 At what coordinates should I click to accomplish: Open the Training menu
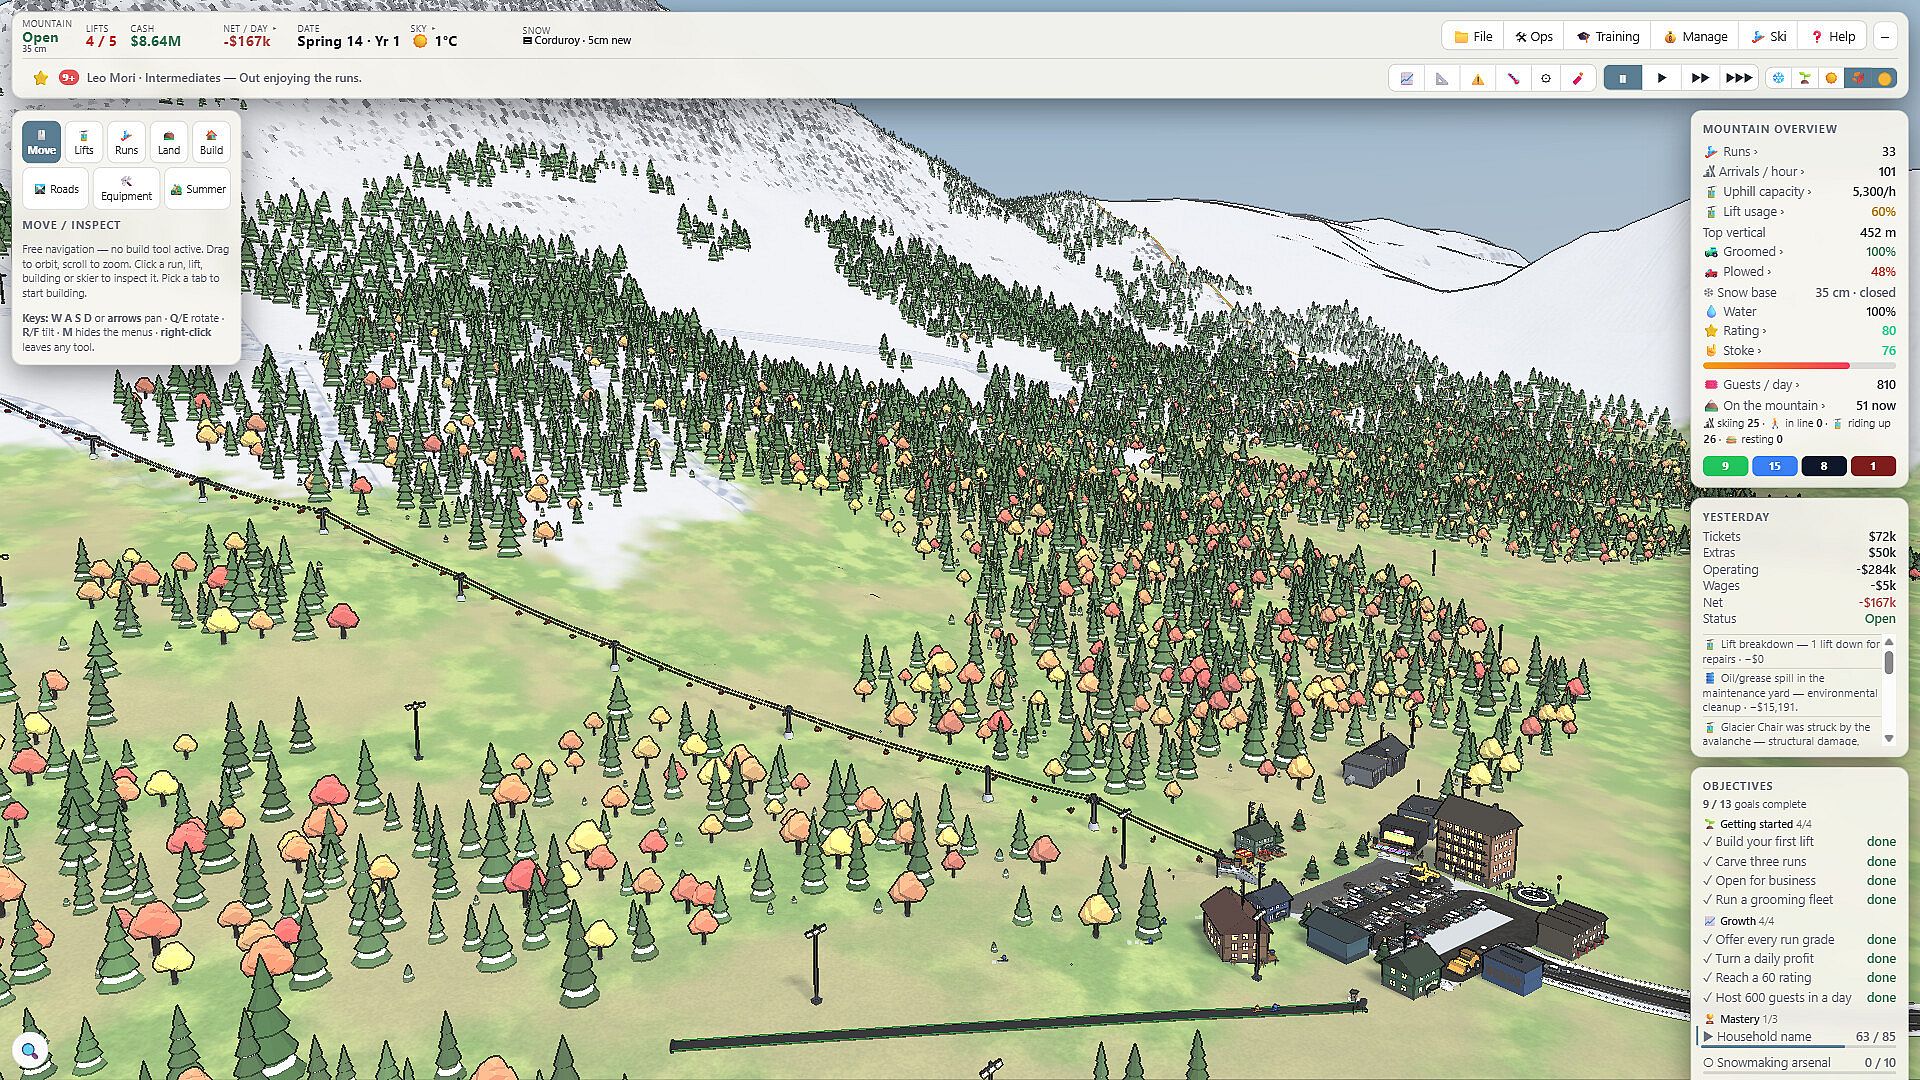(x=1608, y=36)
